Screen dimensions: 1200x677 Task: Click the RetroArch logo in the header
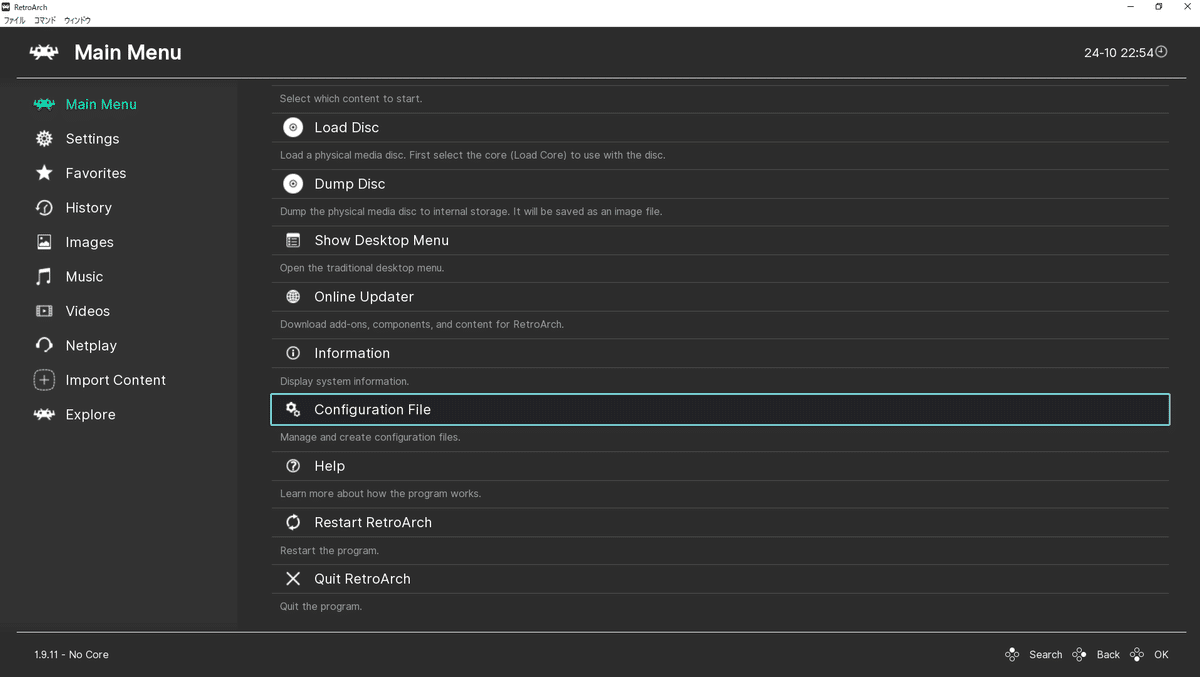[x=44, y=52]
